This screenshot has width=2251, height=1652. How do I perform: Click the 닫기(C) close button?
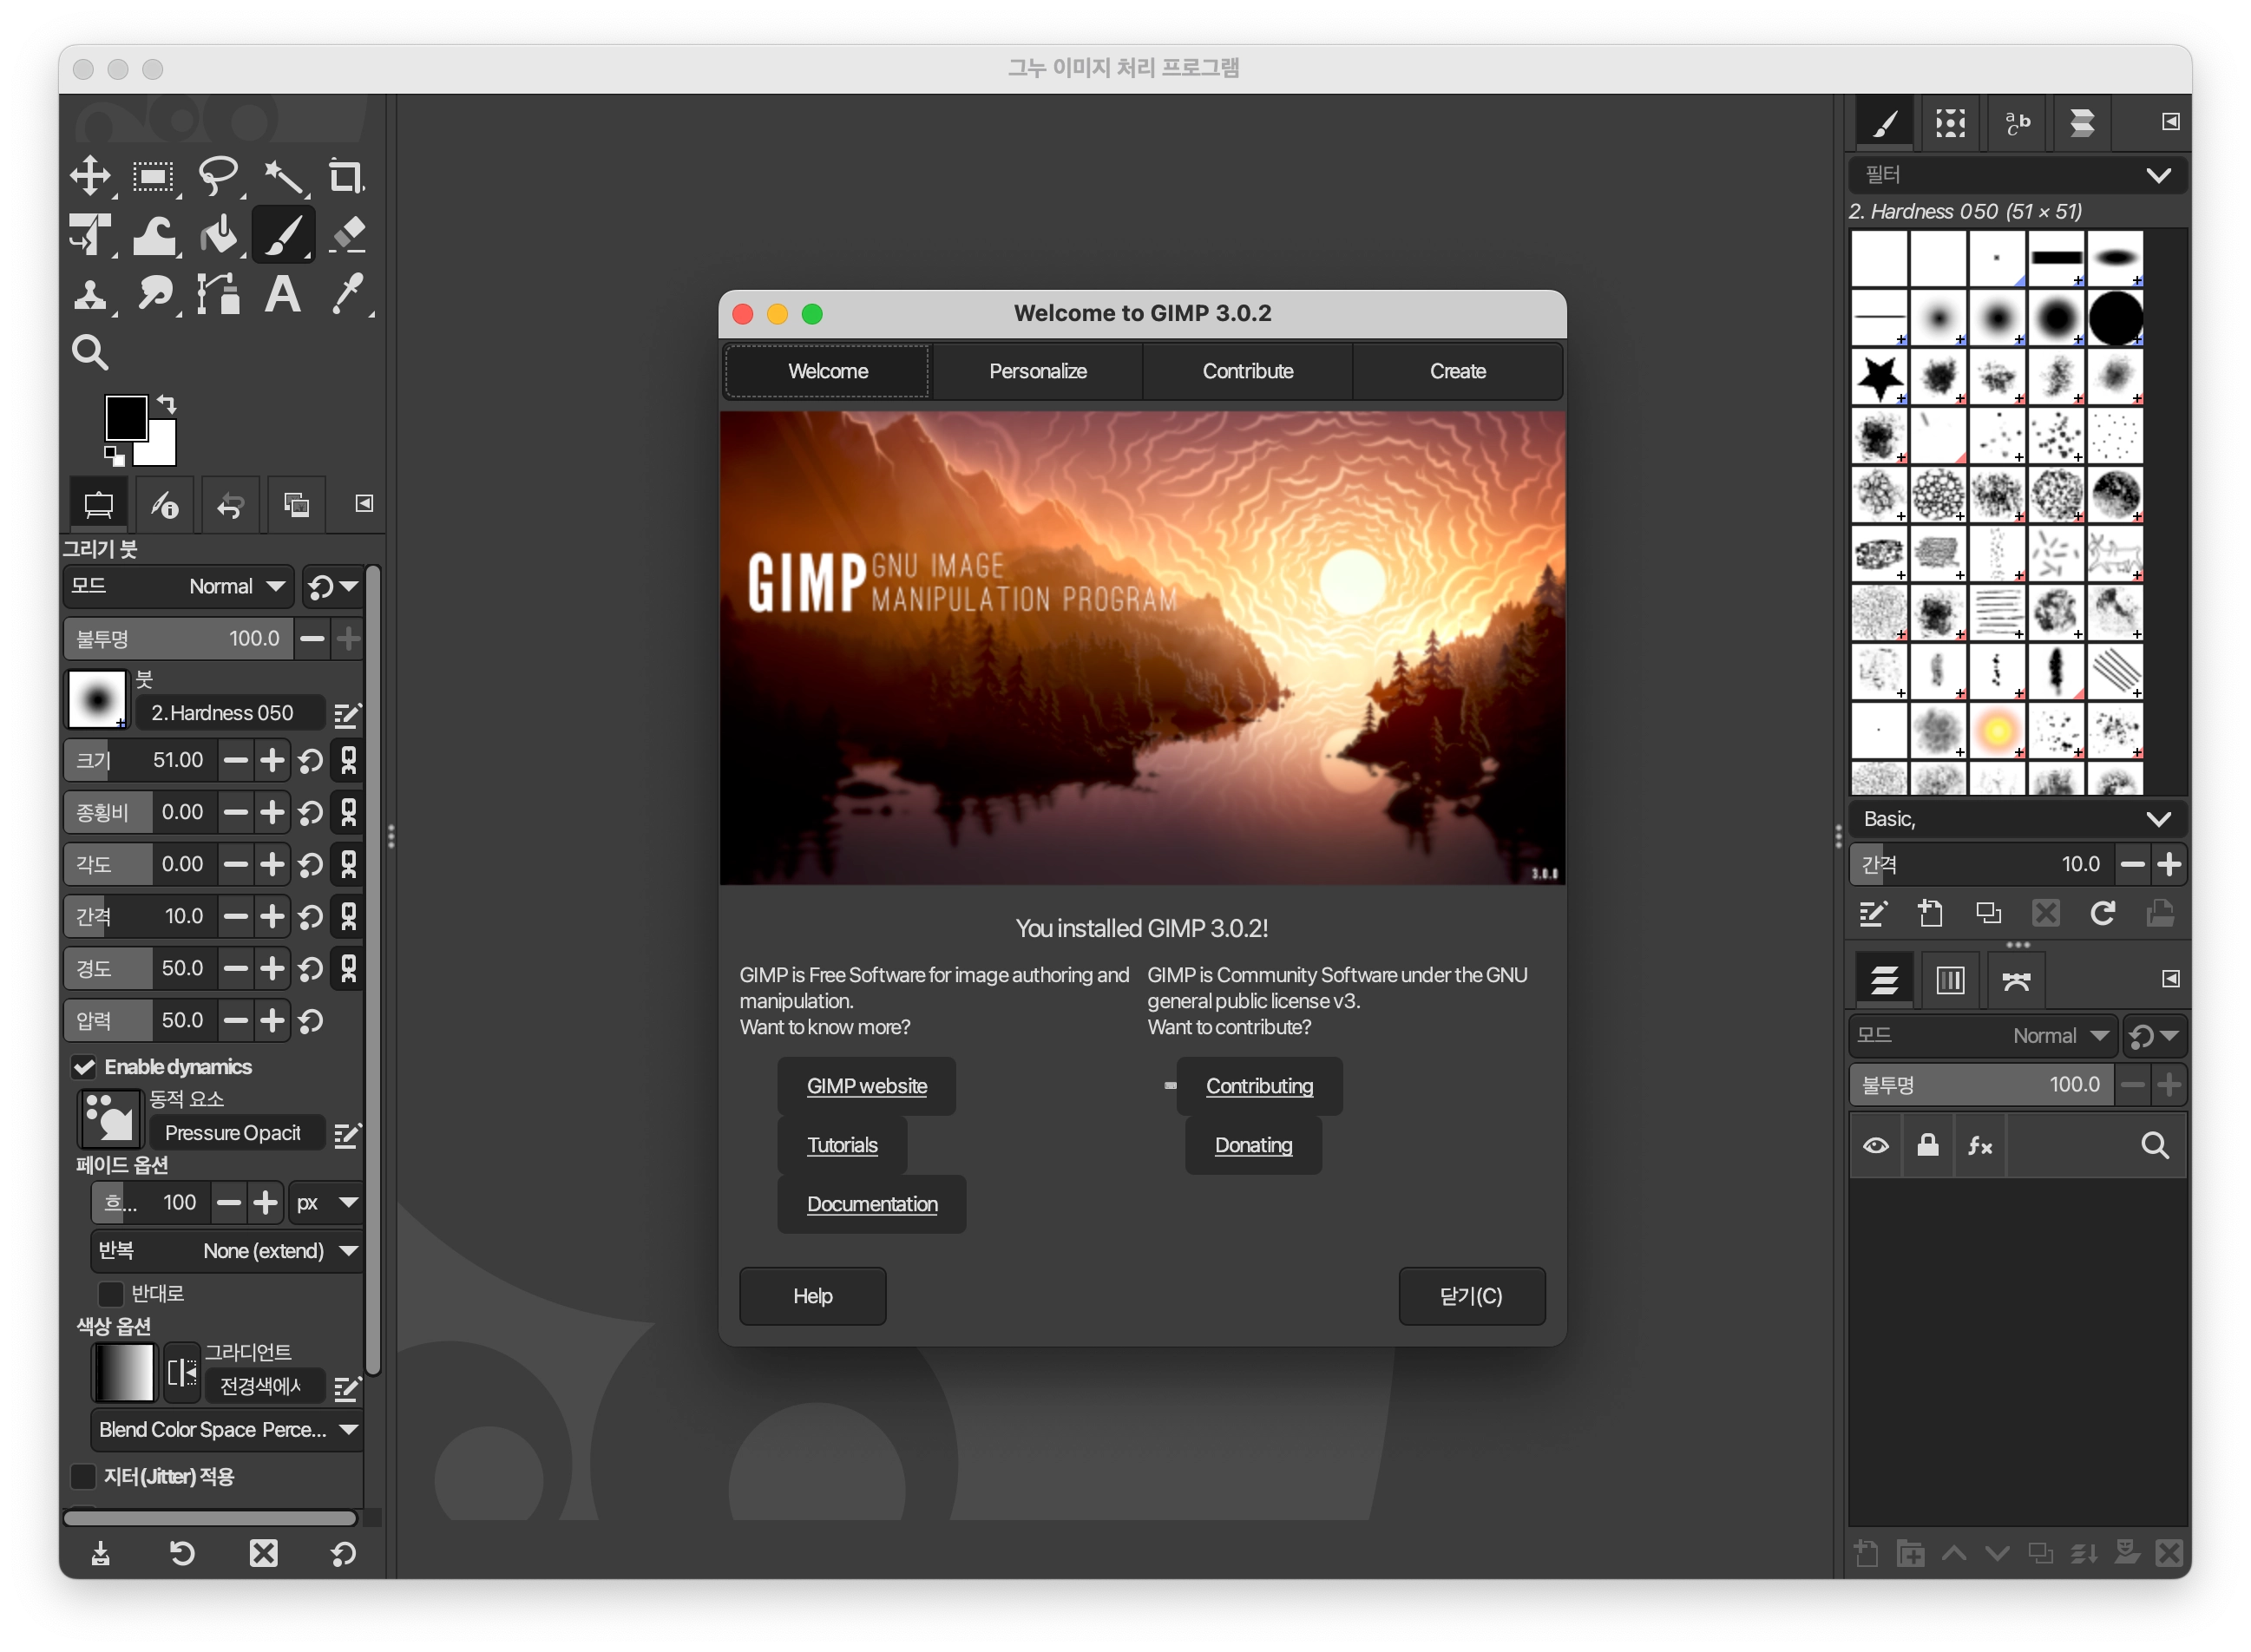coord(1472,1297)
